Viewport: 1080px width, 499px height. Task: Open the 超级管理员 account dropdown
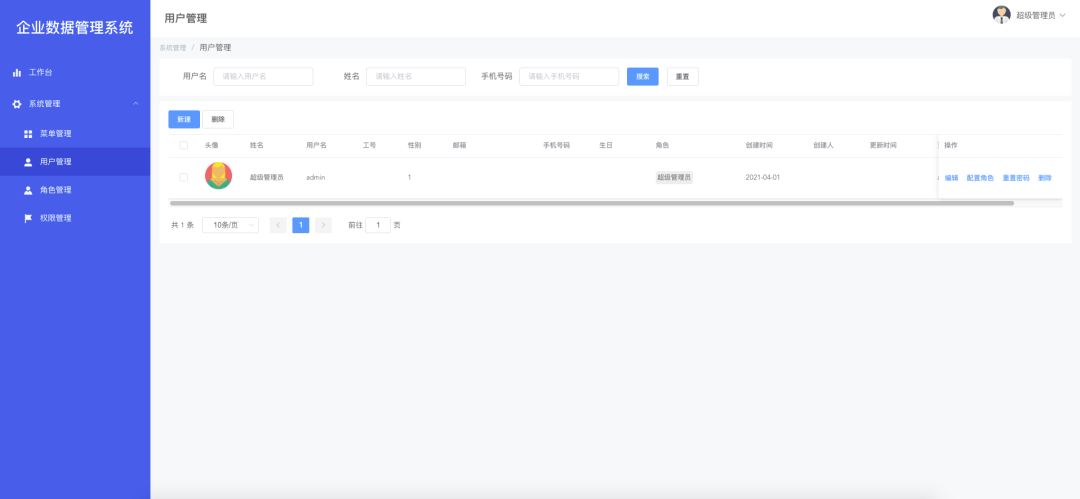[x=1040, y=15]
